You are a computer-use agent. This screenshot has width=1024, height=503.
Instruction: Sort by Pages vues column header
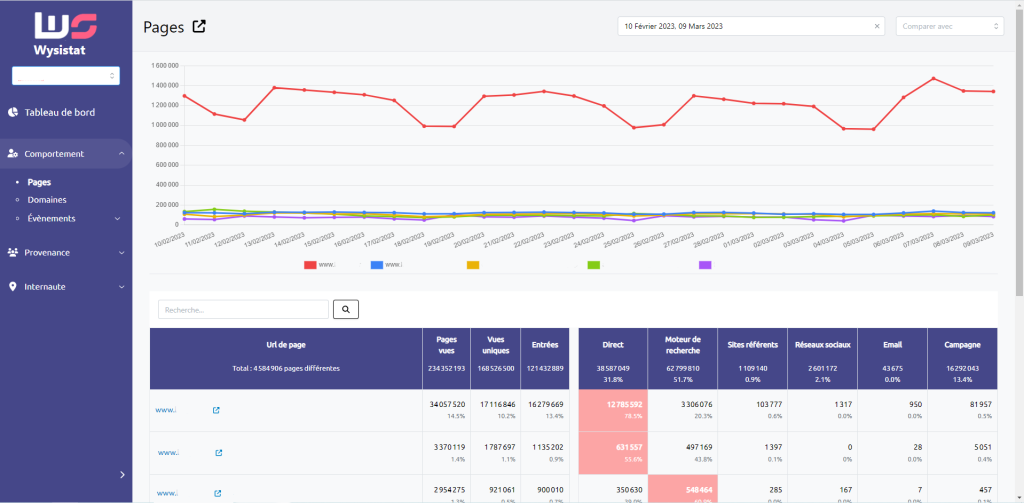(444, 345)
